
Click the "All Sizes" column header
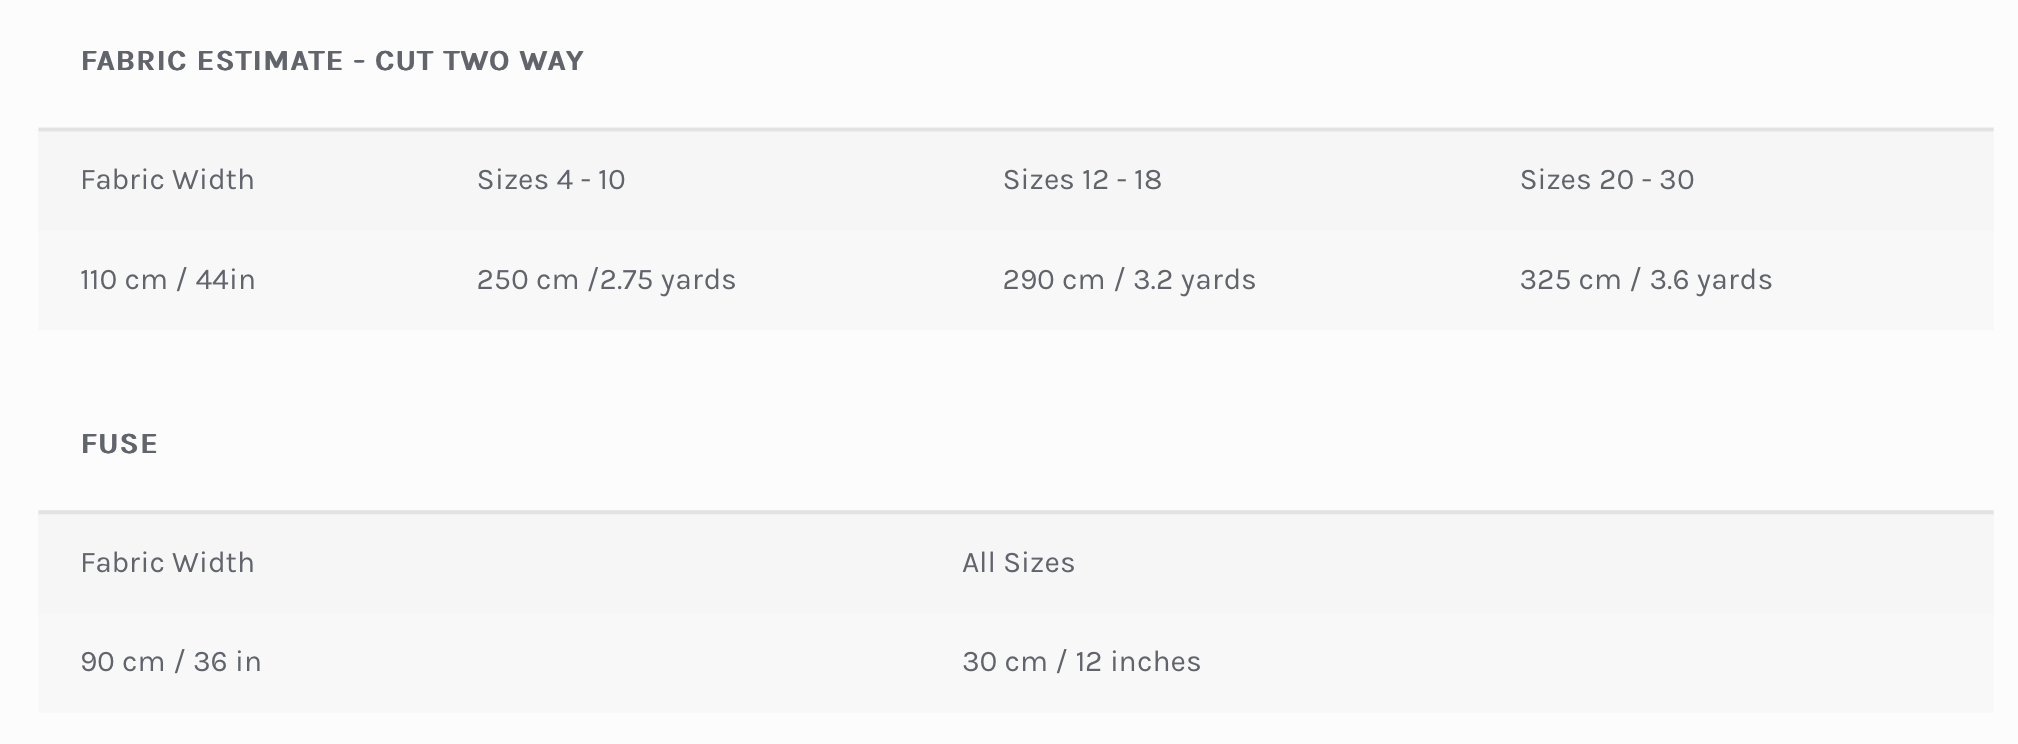1018,563
